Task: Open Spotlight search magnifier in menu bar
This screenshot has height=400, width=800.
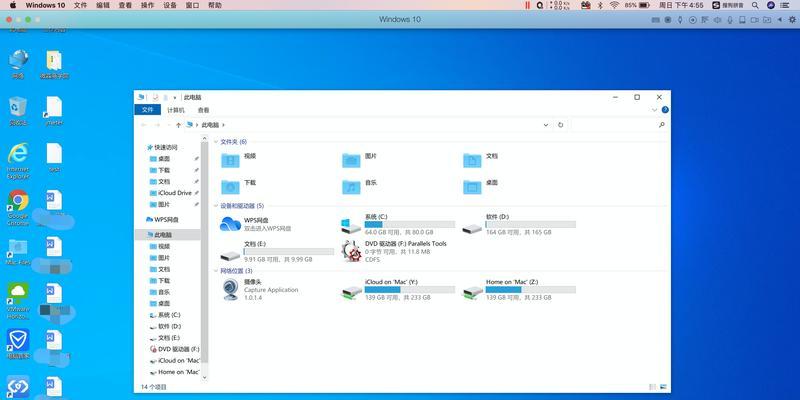Action: (755, 5)
